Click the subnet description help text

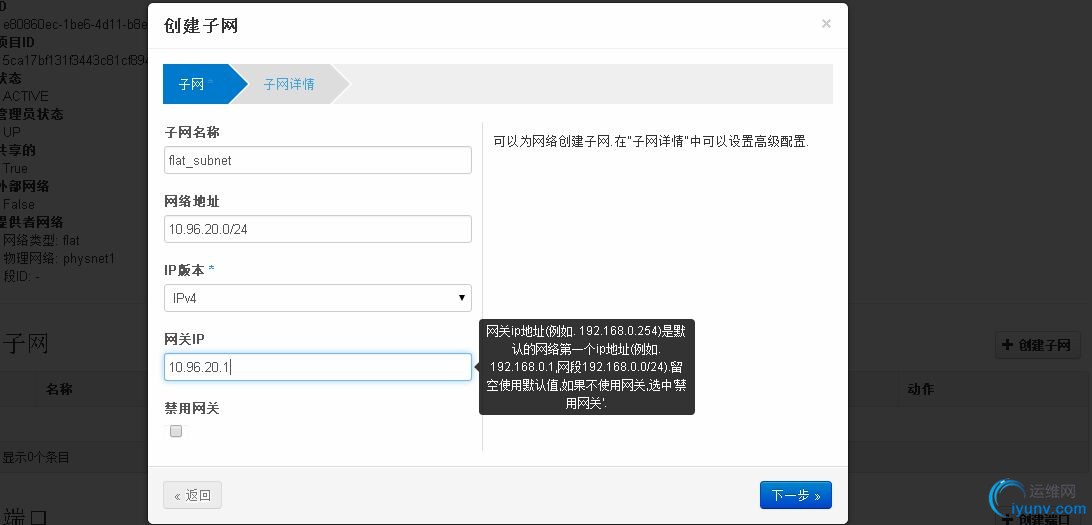tap(651, 141)
